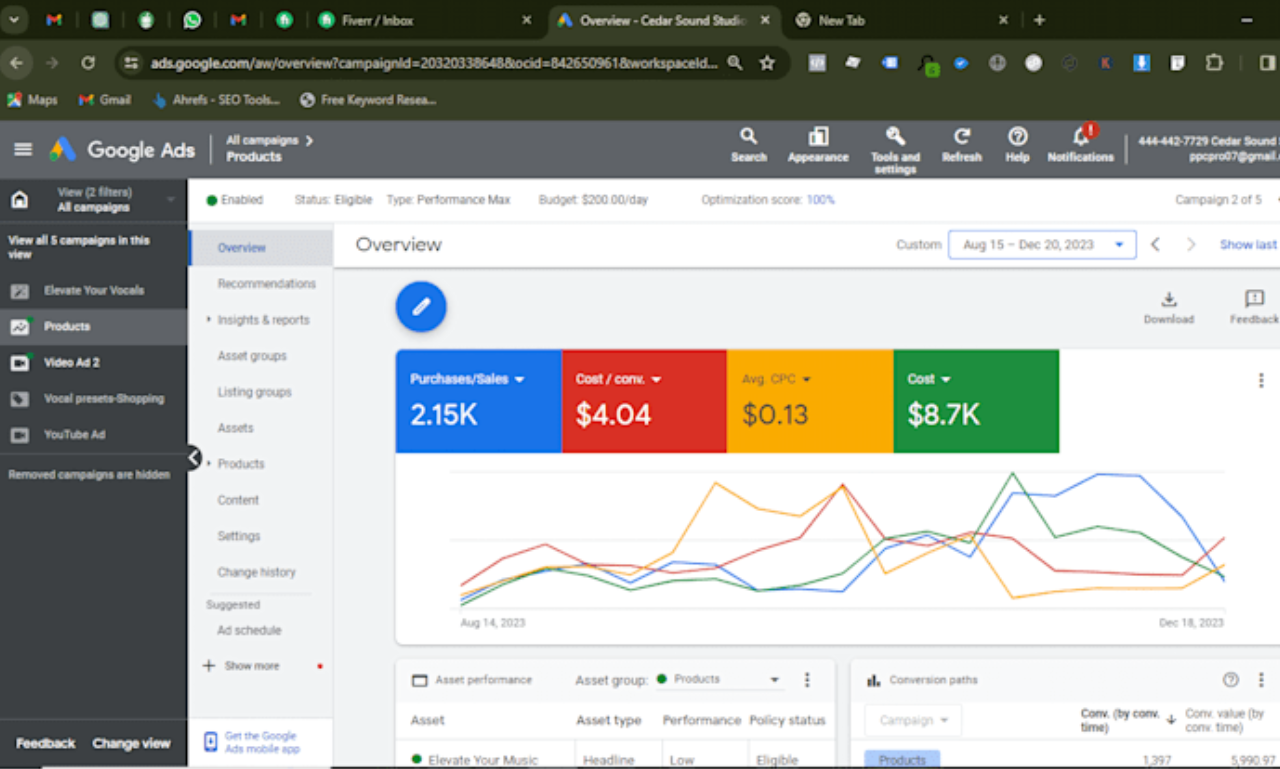The image size is (1280, 769).
Task: Click the hamburger menu next to Google Ads logo
Action: click(22, 149)
